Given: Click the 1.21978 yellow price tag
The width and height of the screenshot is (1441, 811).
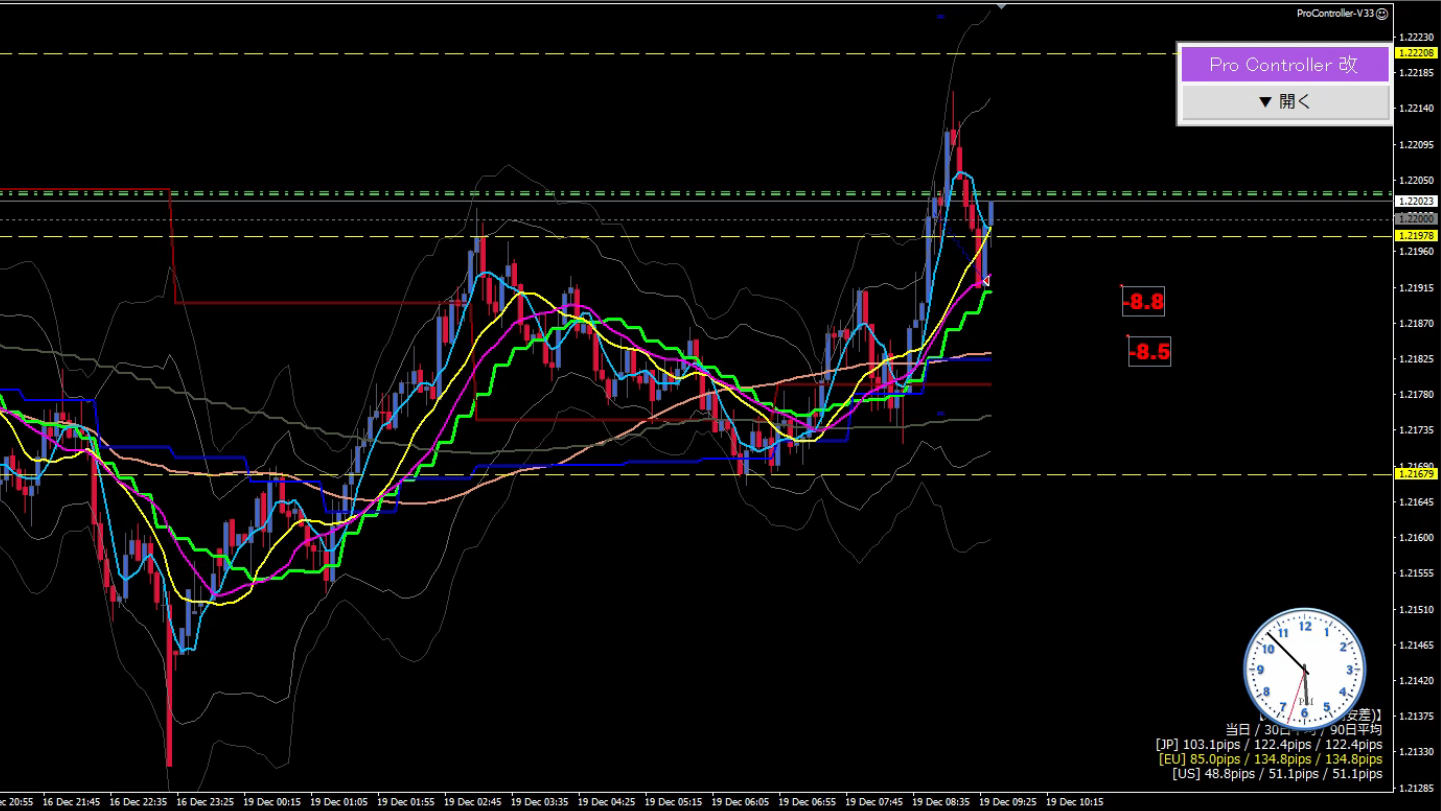Looking at the screenshot, I should [x=1415, y=236].
